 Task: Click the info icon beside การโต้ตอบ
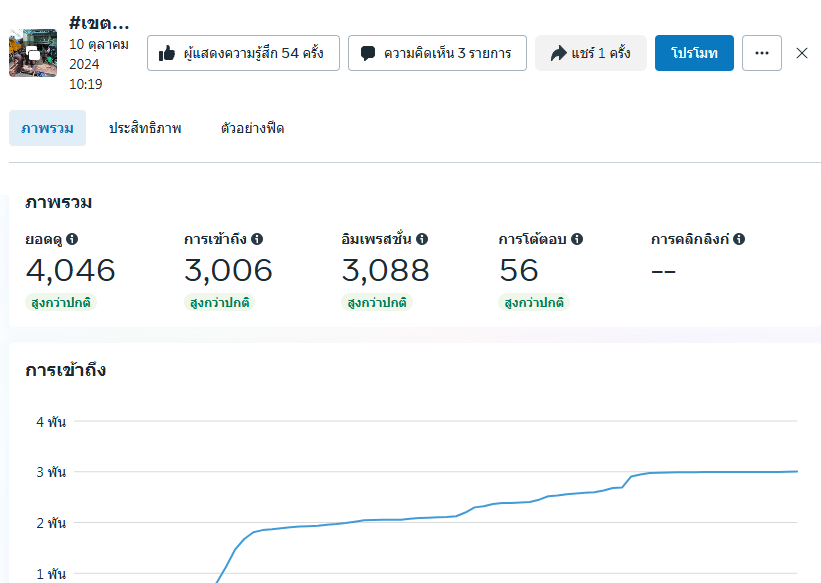click(577, 240)
